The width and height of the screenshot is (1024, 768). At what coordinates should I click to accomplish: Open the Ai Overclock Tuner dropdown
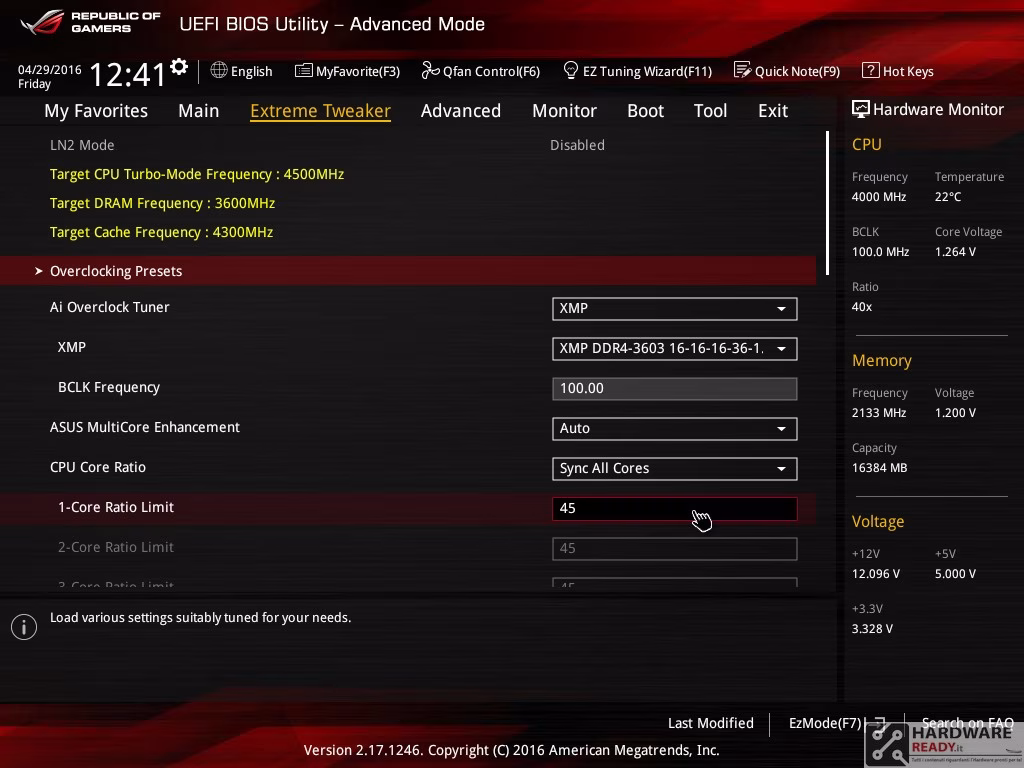pyautogui.click(x=675, y=309)
